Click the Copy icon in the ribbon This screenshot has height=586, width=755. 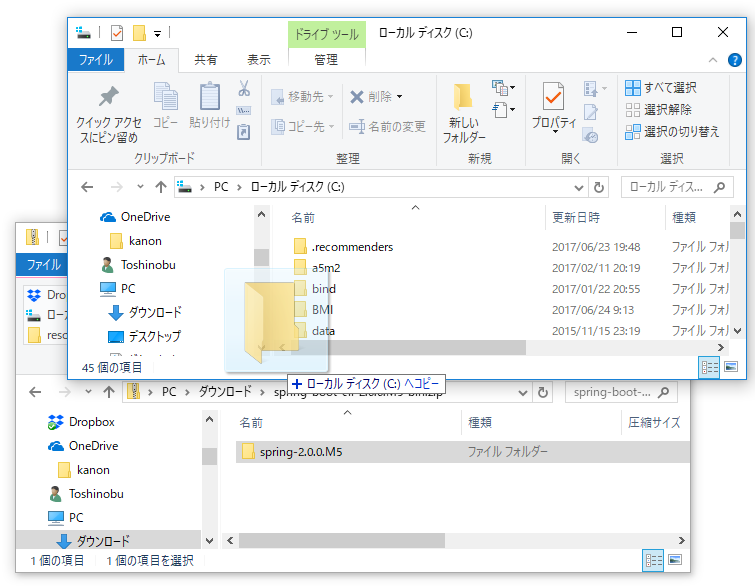tap(165, 106)
